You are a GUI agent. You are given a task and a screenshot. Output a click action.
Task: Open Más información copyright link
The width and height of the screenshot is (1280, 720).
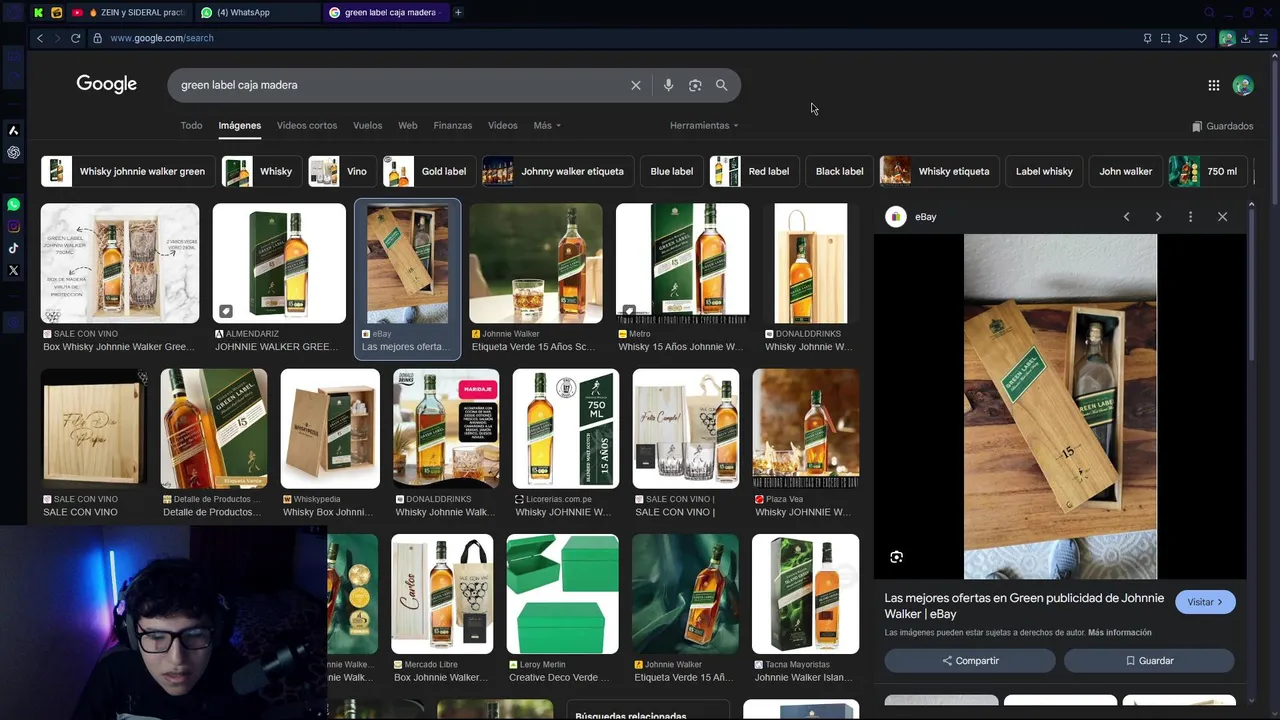pyautogui.click(x=1119, y=632)
